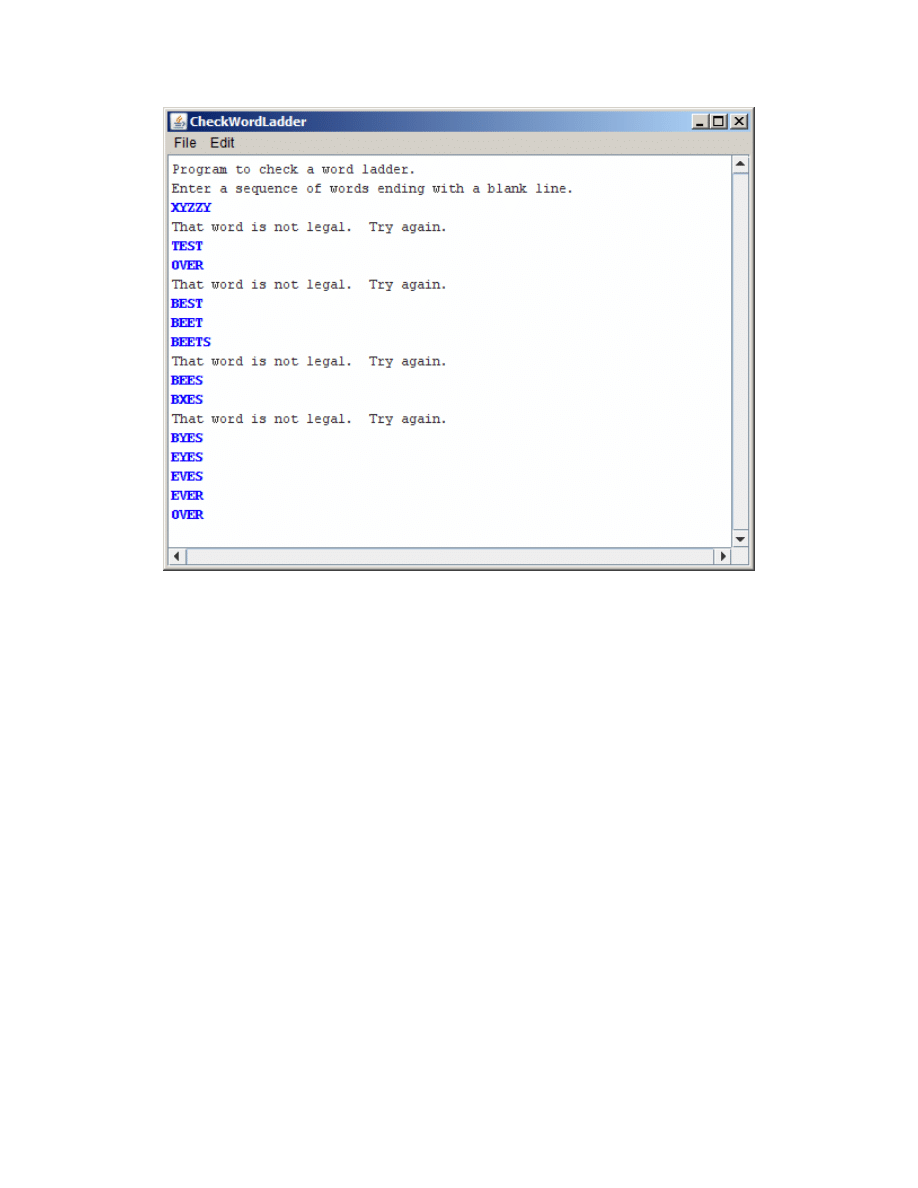The width and height of the screenshot is (918, 1188).
Task: Open the File menu
Action: coord(185,143)
